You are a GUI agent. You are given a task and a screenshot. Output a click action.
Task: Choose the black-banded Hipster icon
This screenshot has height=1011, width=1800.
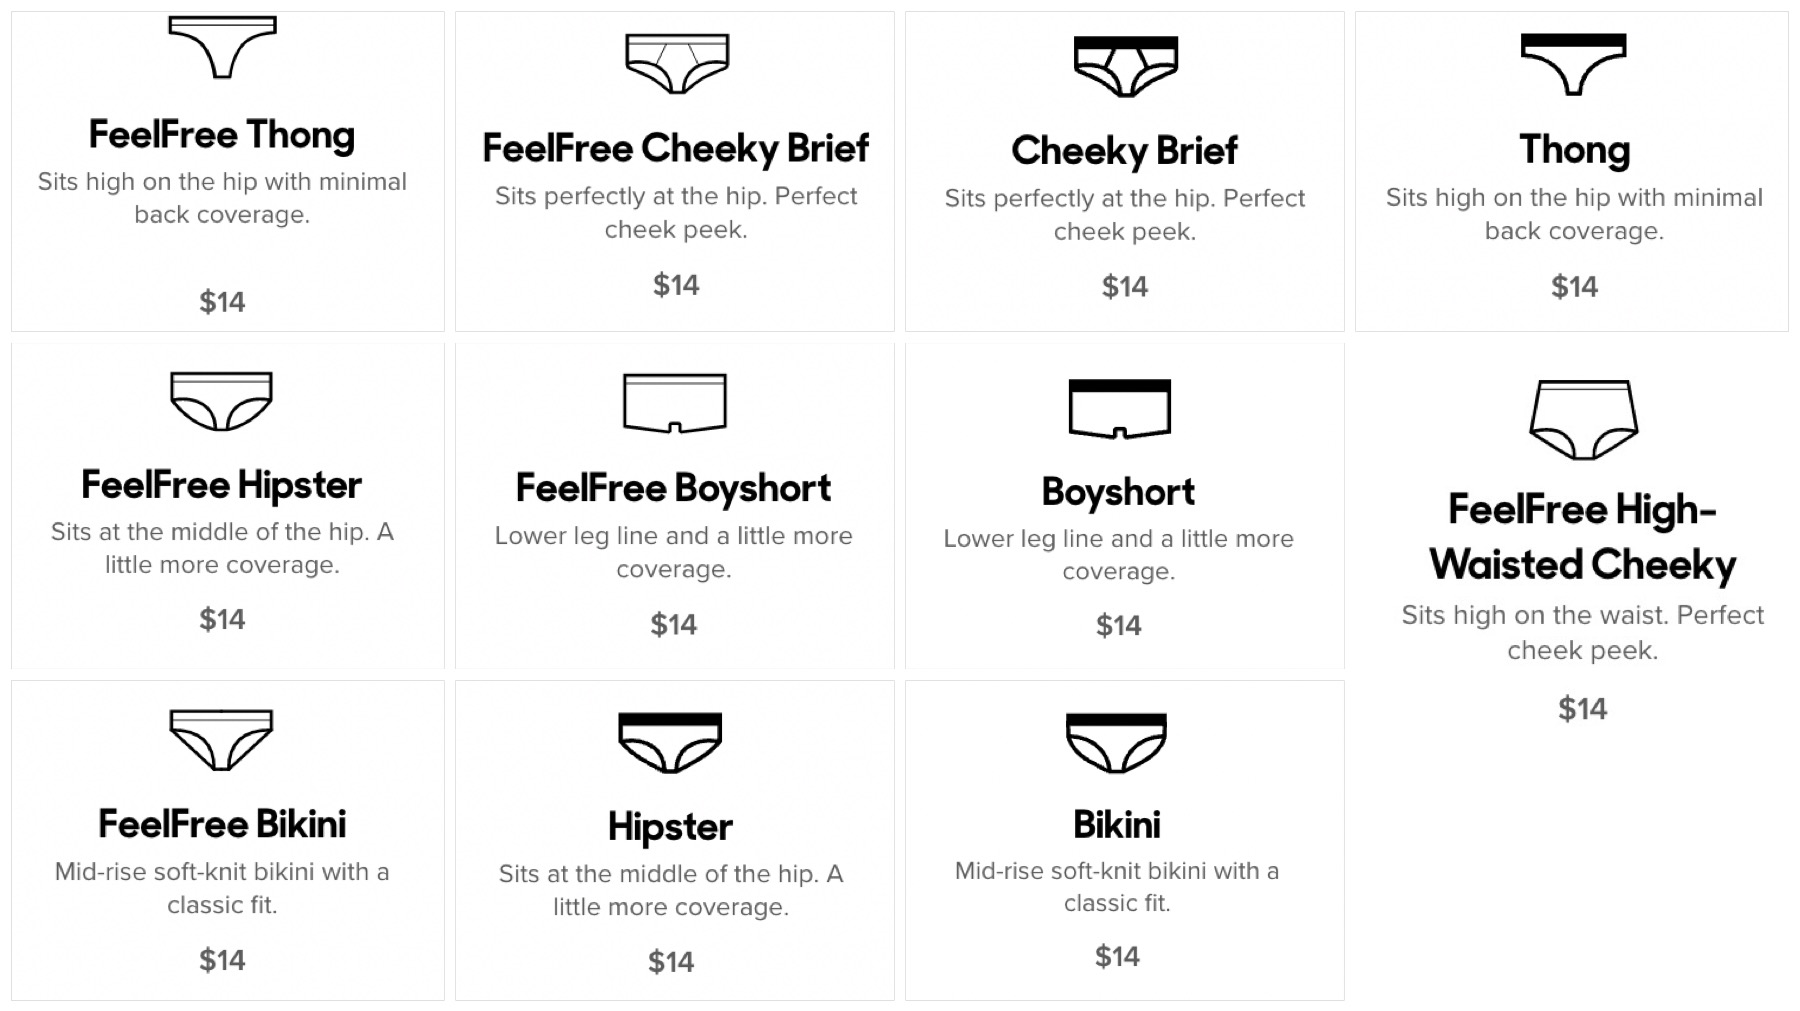pos(670,742)
